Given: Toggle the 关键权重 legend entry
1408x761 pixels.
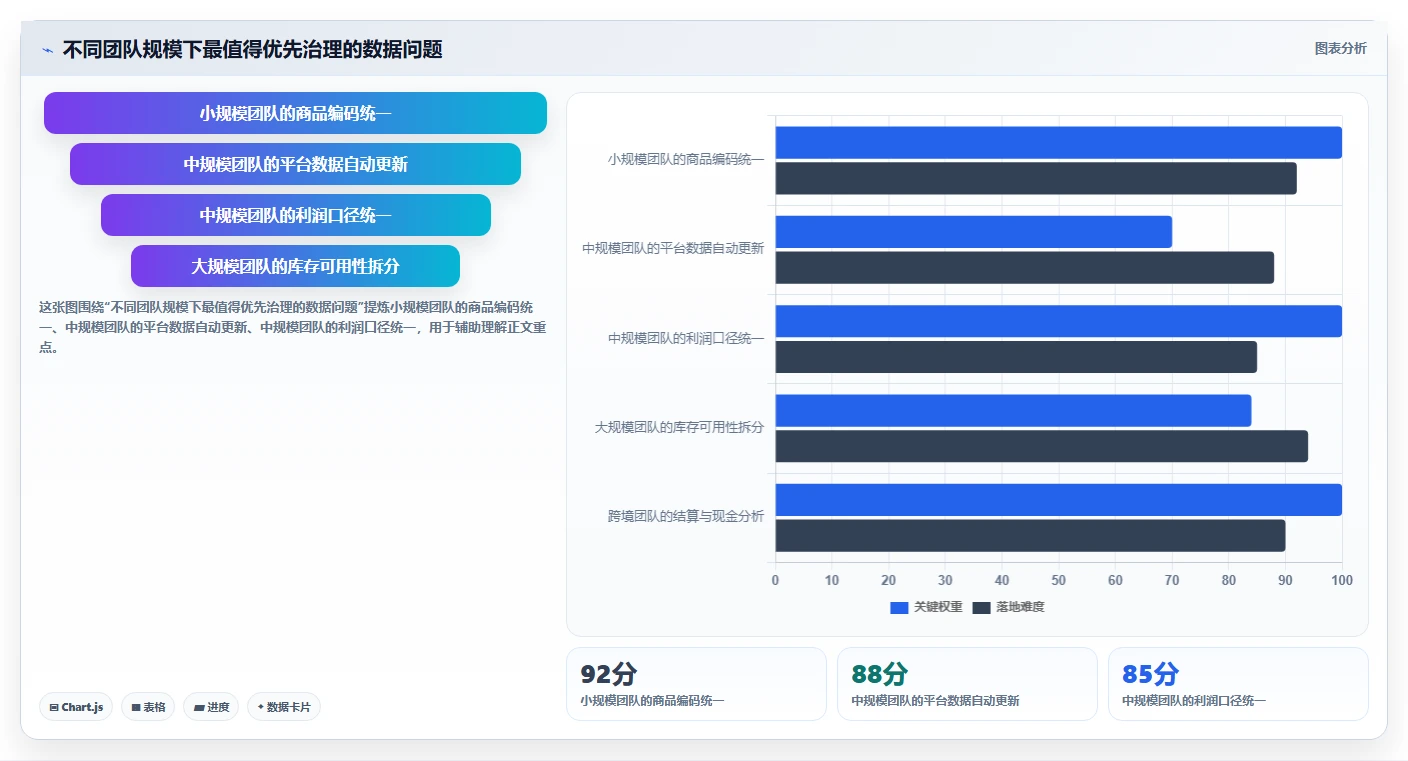Looking at the screenshot, I should coord(926,607).
